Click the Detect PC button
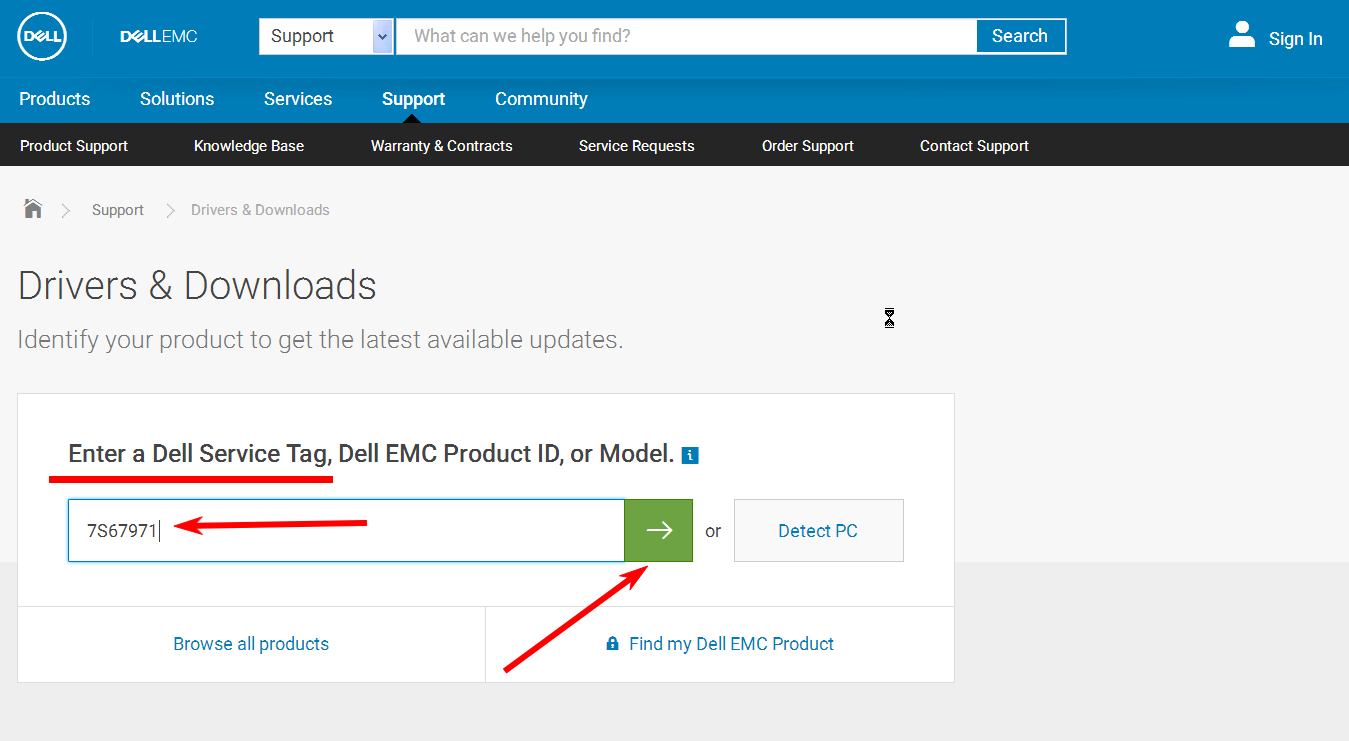The width and height of the screenshot is (1349, 741). [x=818, y=531]
